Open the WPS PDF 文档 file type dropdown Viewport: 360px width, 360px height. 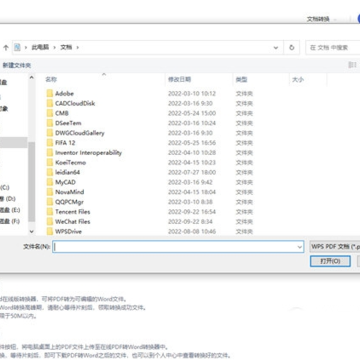[335, 247]
